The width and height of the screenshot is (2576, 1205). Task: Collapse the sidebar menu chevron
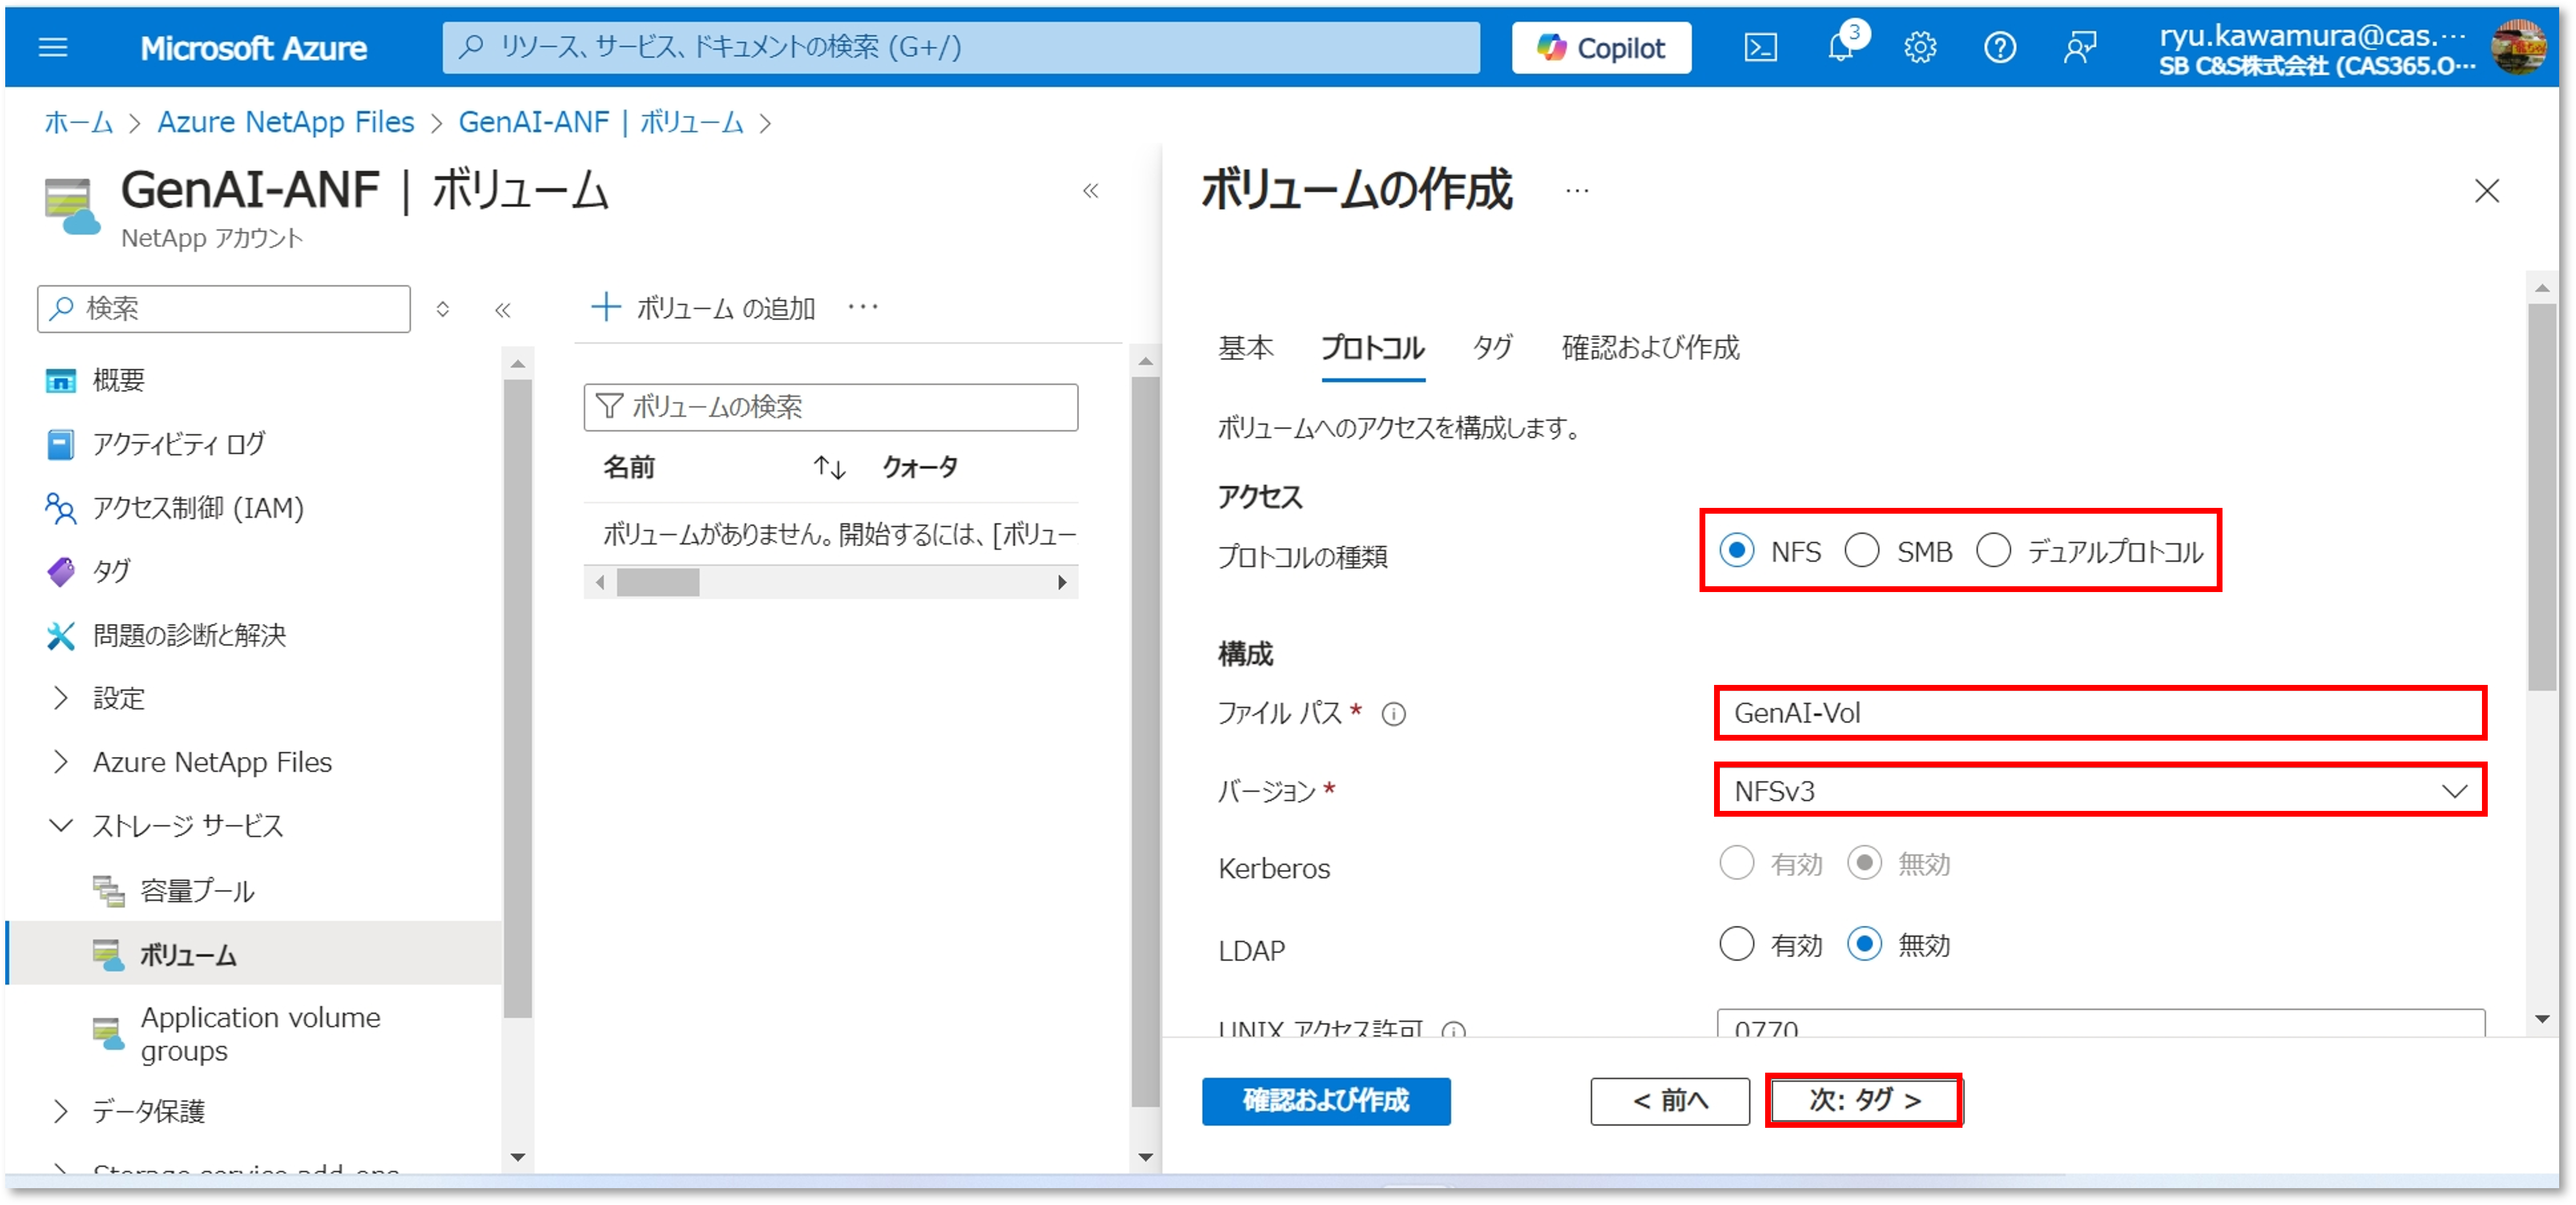point(503,310)
